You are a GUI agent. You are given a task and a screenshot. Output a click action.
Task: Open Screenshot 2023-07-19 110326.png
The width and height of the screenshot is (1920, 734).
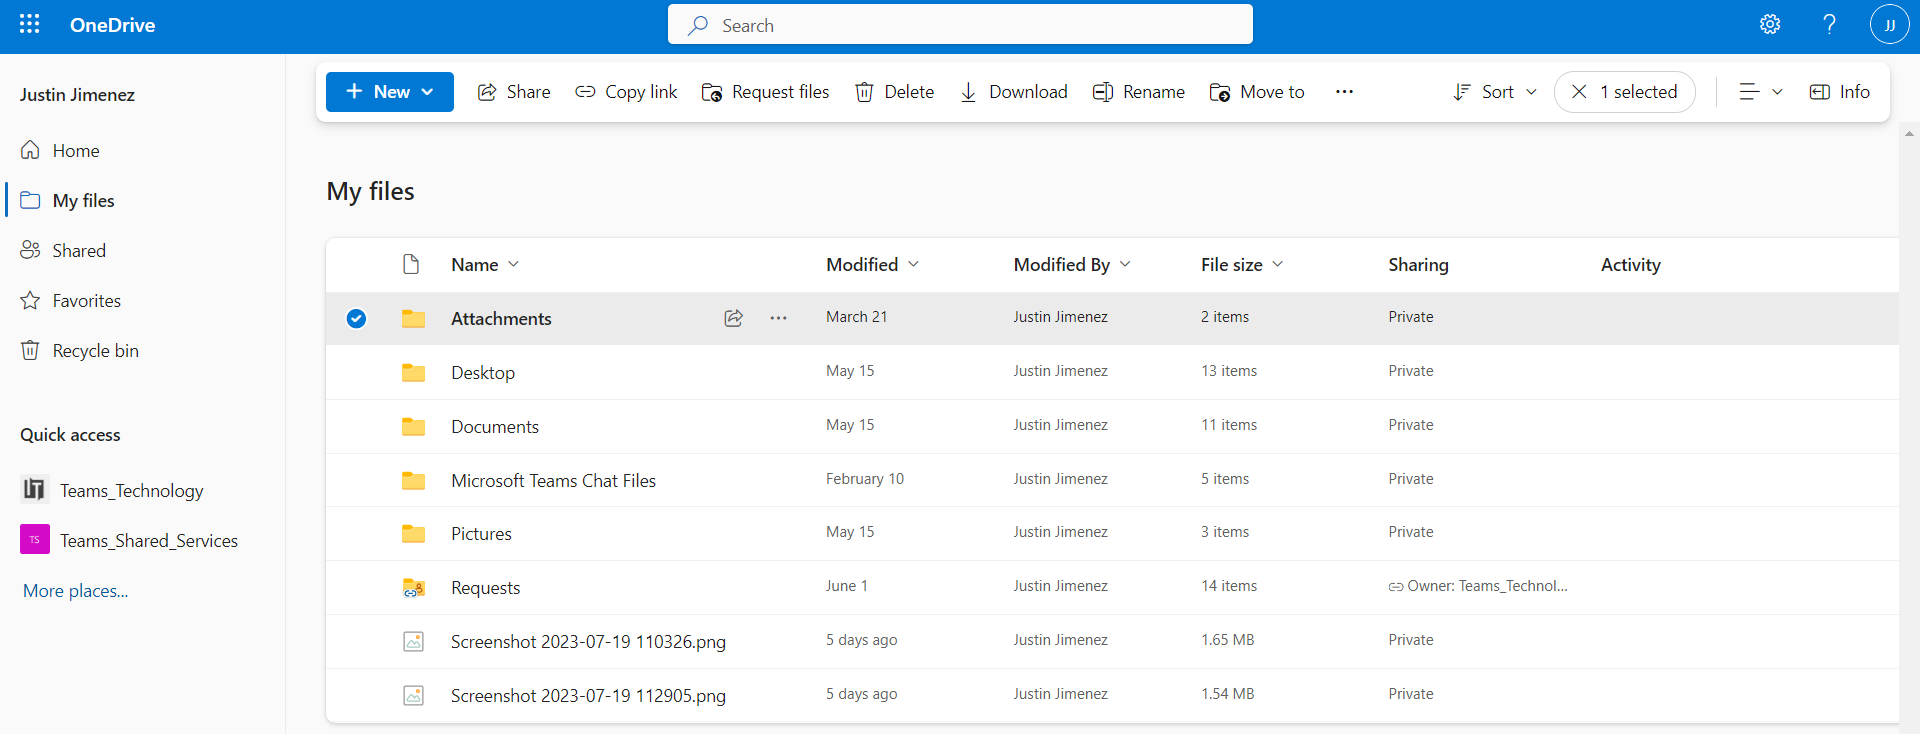(x=588, y=642)
